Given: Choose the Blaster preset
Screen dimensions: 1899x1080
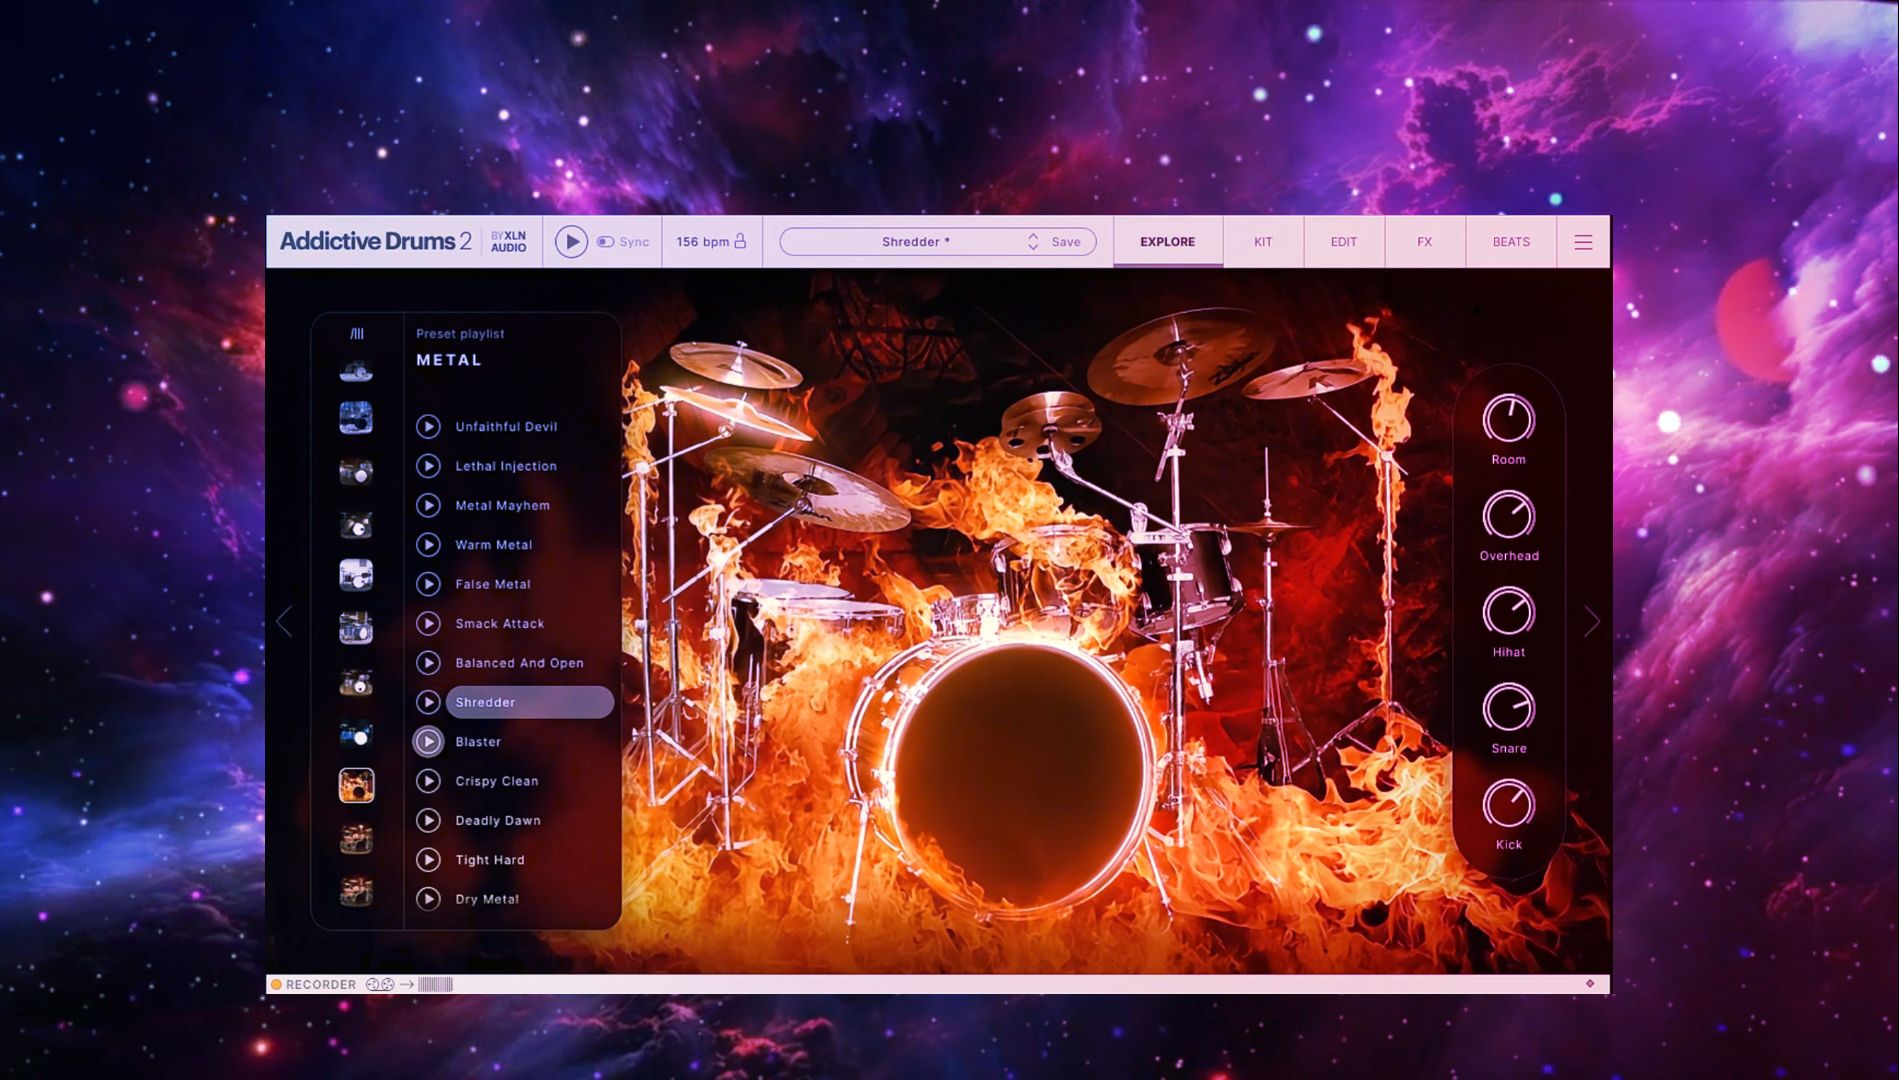Looking at the screenshot, I should (478, 742).
